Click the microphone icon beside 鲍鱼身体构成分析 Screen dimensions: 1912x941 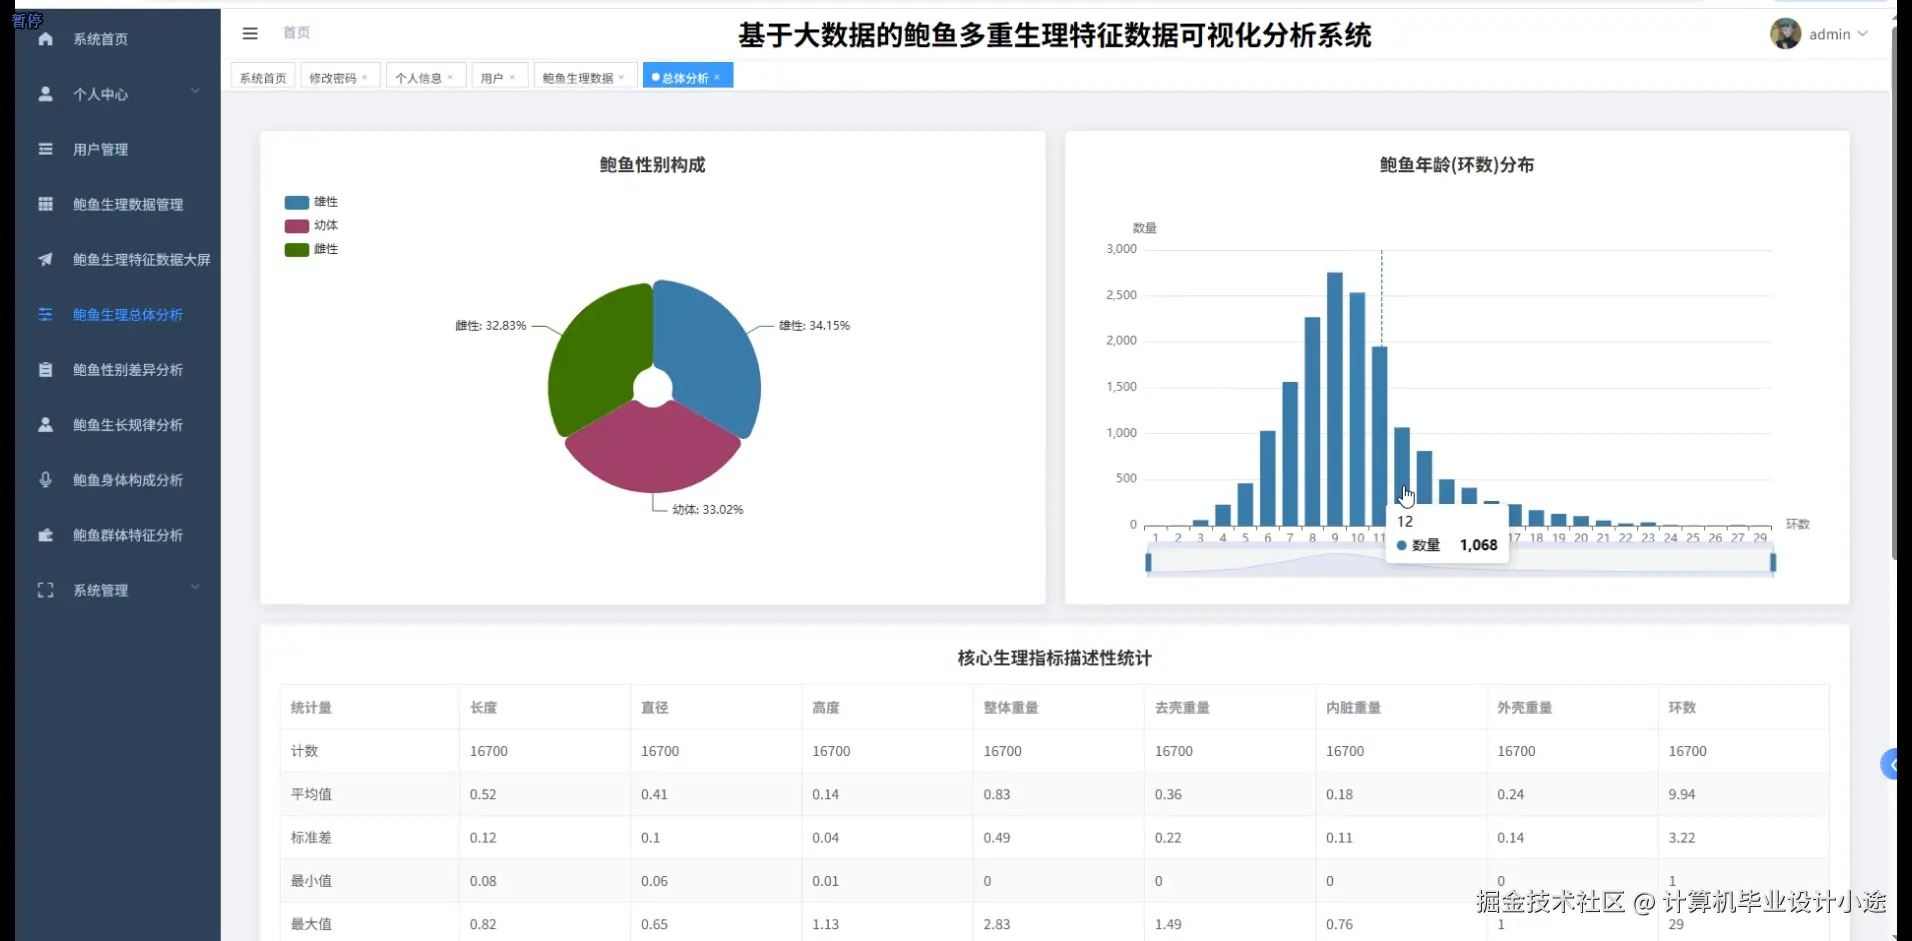[45, 479]
